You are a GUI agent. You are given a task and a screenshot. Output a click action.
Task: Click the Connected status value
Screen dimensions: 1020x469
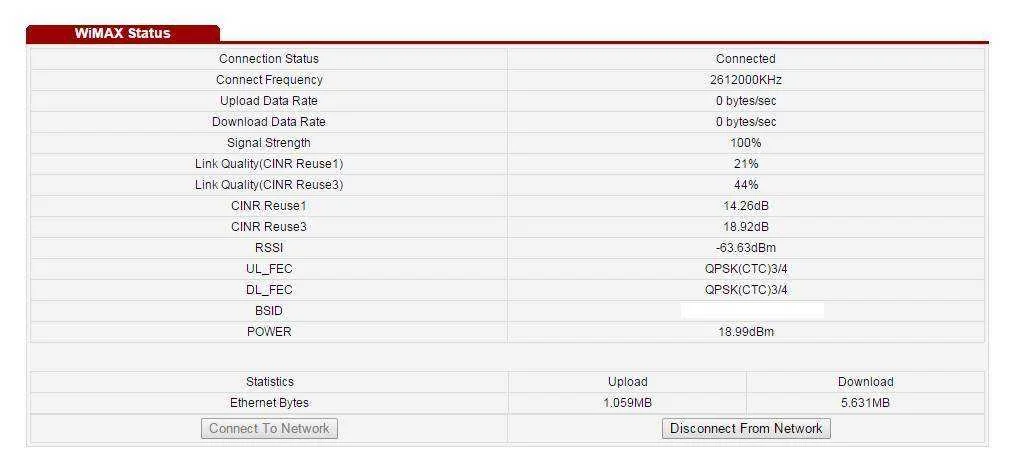coord(745,59)
